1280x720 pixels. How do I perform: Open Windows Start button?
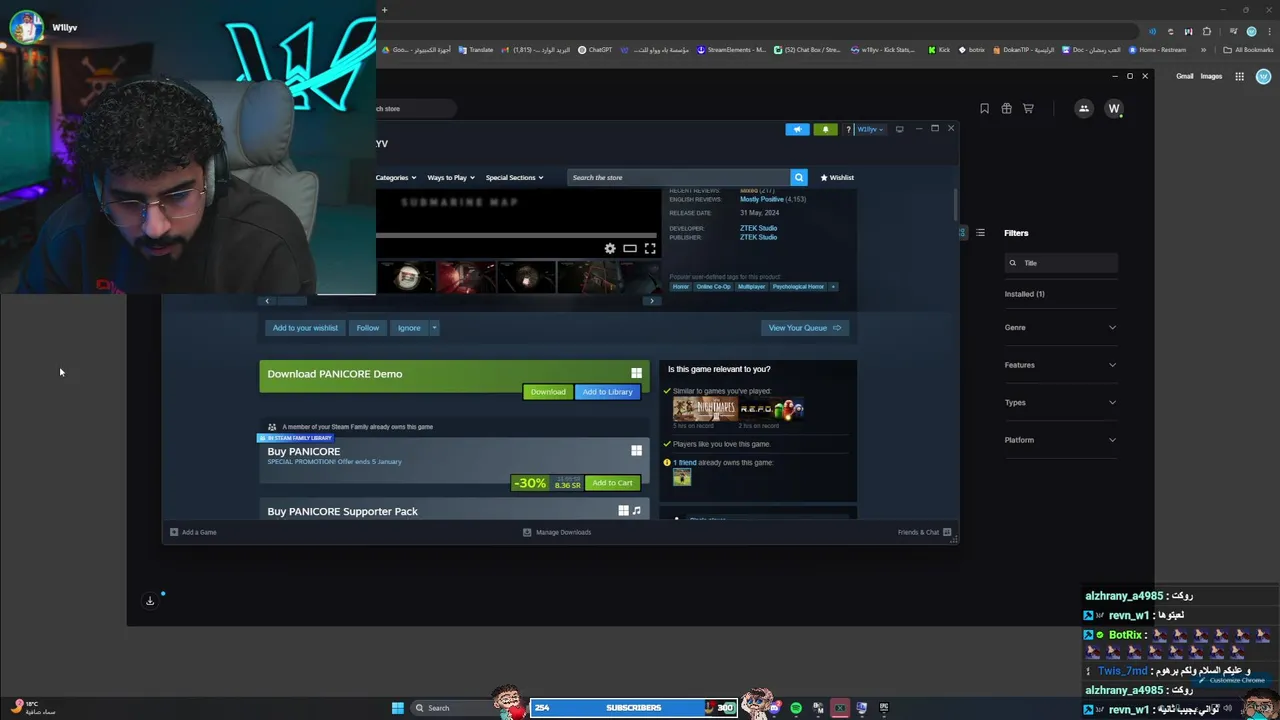click(397, 708)
